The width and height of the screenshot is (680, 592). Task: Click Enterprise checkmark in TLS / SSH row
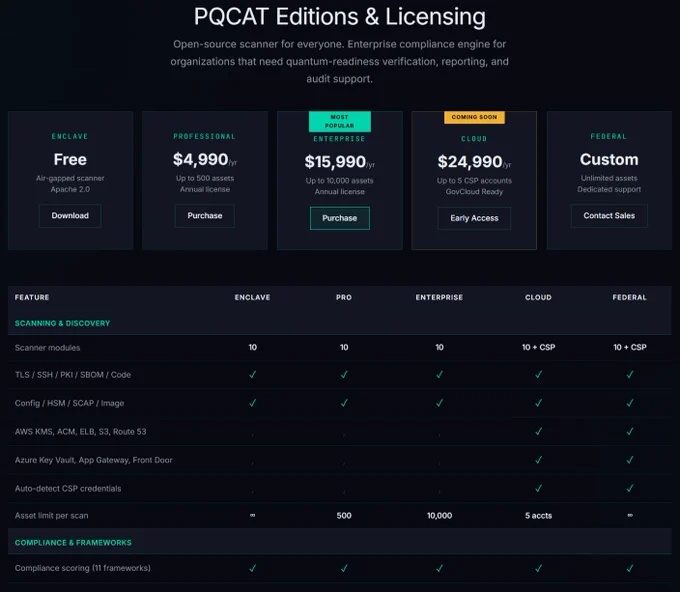439,374
